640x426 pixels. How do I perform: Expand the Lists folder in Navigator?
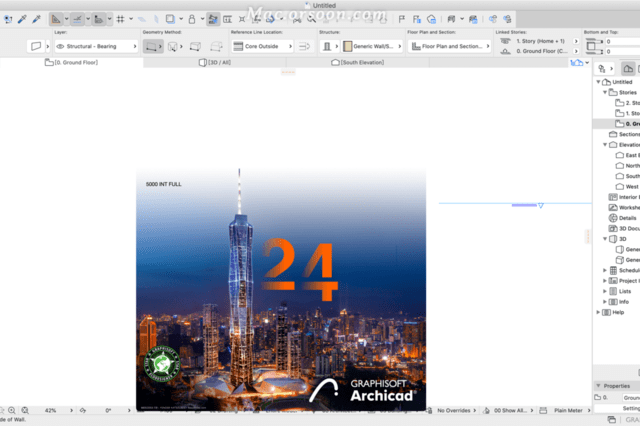605,291
